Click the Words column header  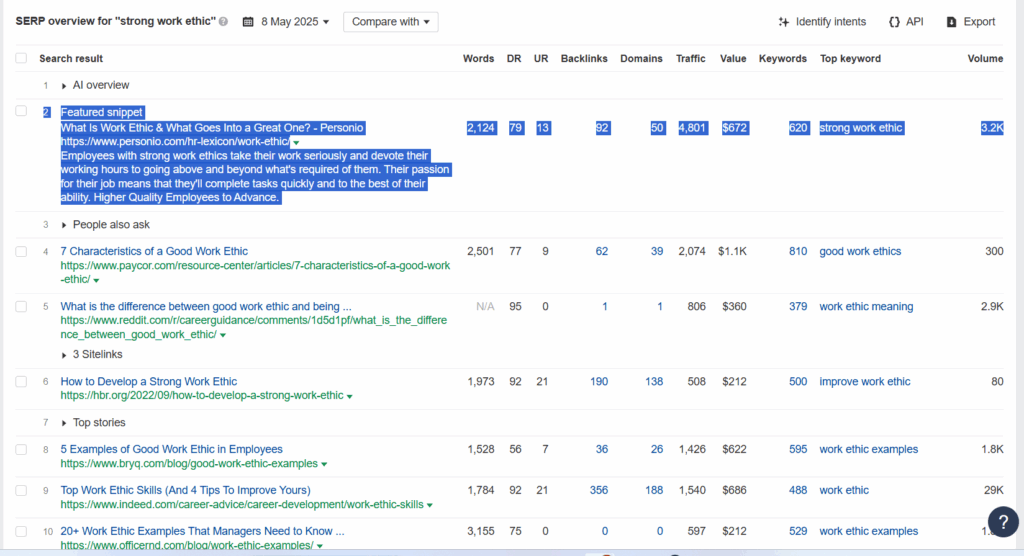tap(479, 58)
